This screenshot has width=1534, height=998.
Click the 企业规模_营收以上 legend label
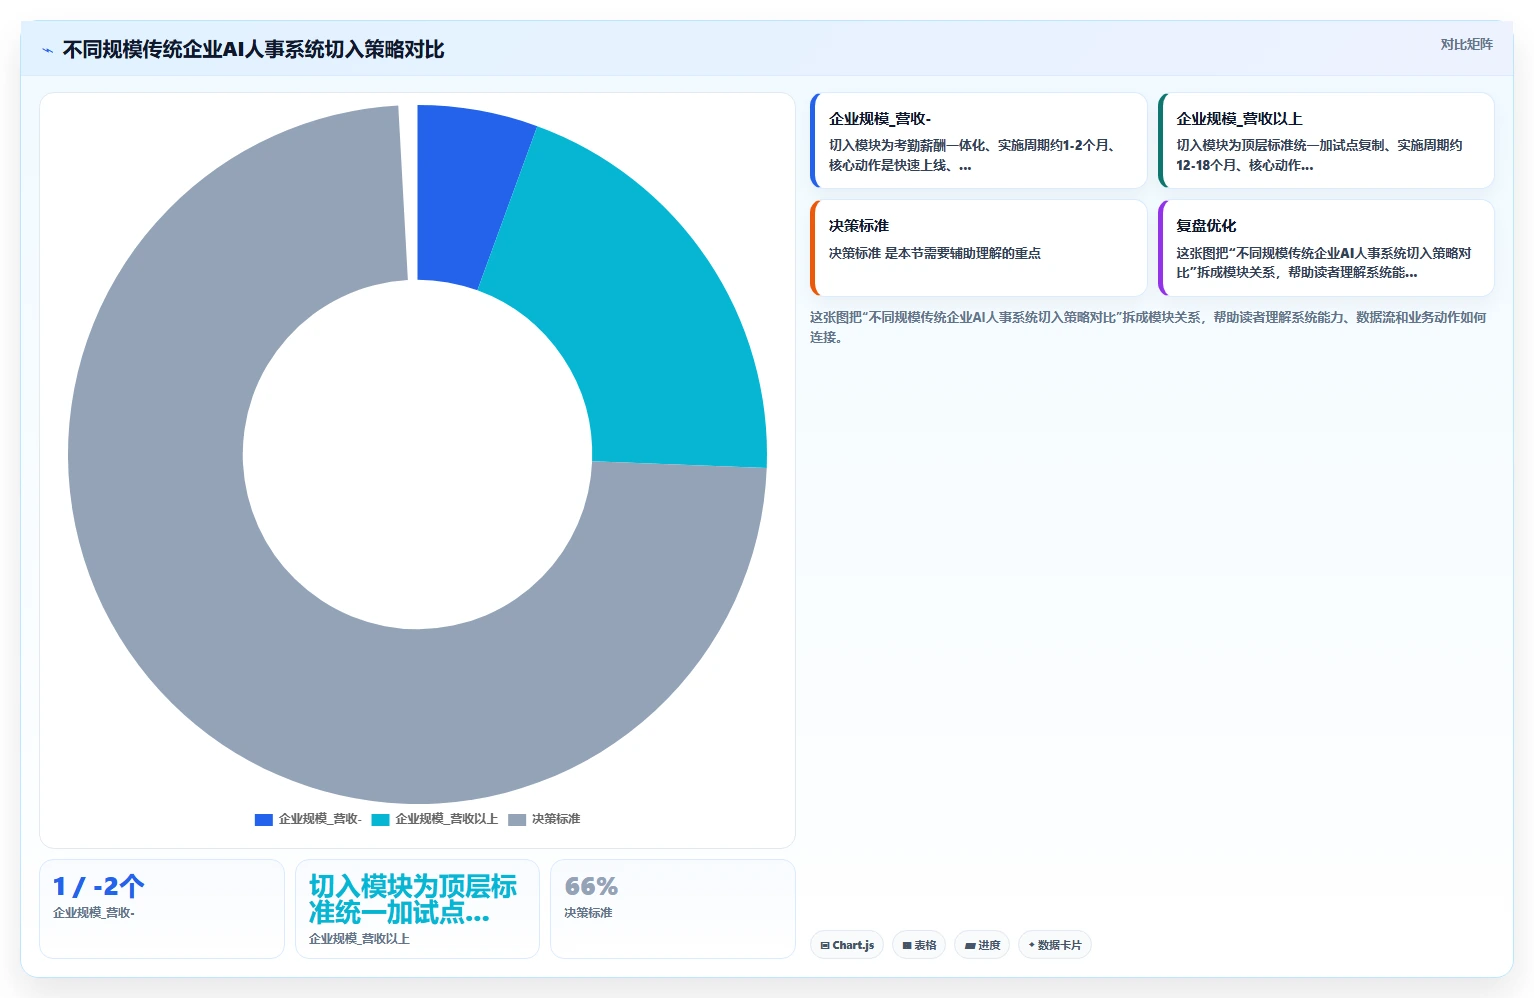(446, 819)
